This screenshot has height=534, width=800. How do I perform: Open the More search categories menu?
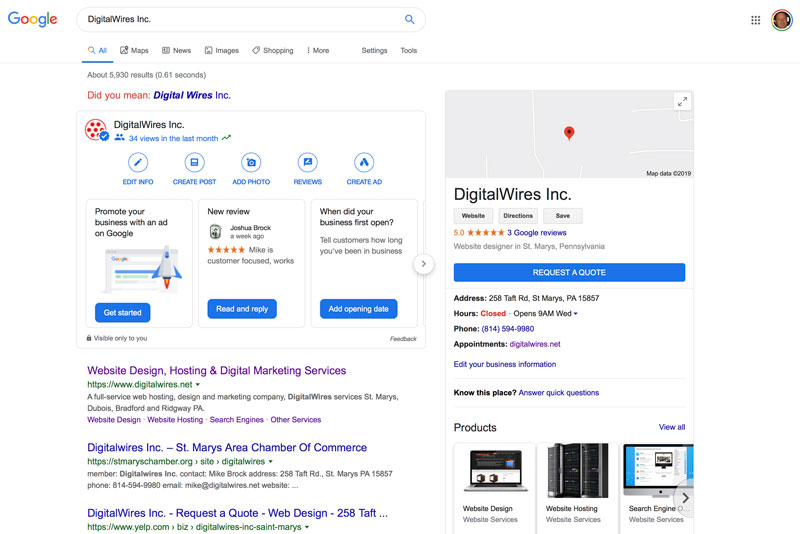click(x=318, y=50)
